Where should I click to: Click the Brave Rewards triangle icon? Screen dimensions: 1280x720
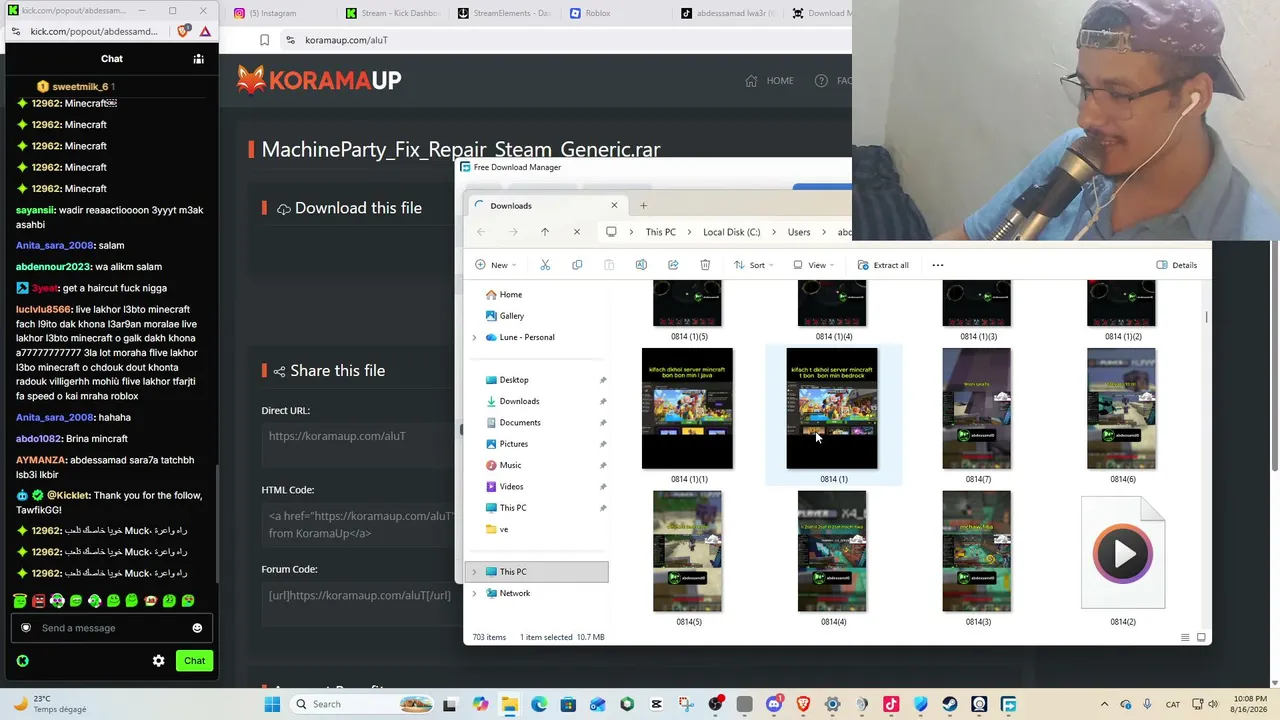(x=205, y=31)
